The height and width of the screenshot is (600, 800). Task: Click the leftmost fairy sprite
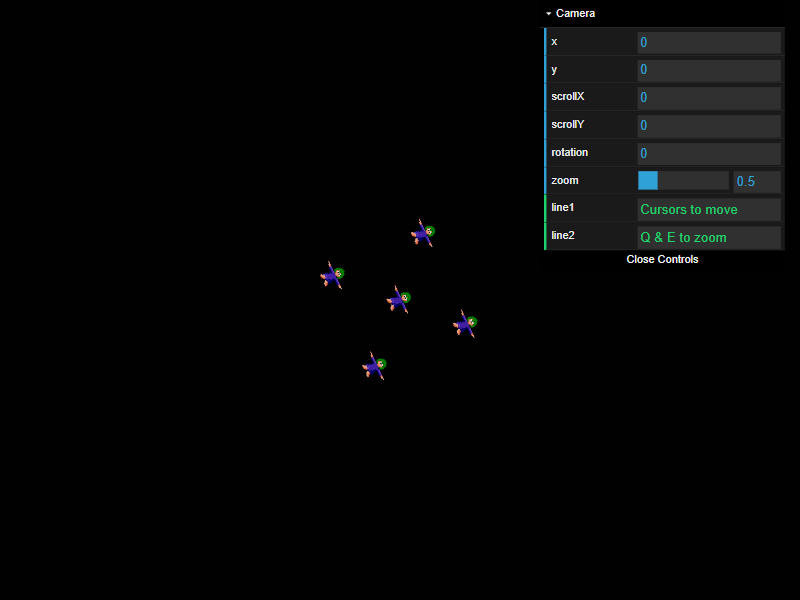point(332,274)
